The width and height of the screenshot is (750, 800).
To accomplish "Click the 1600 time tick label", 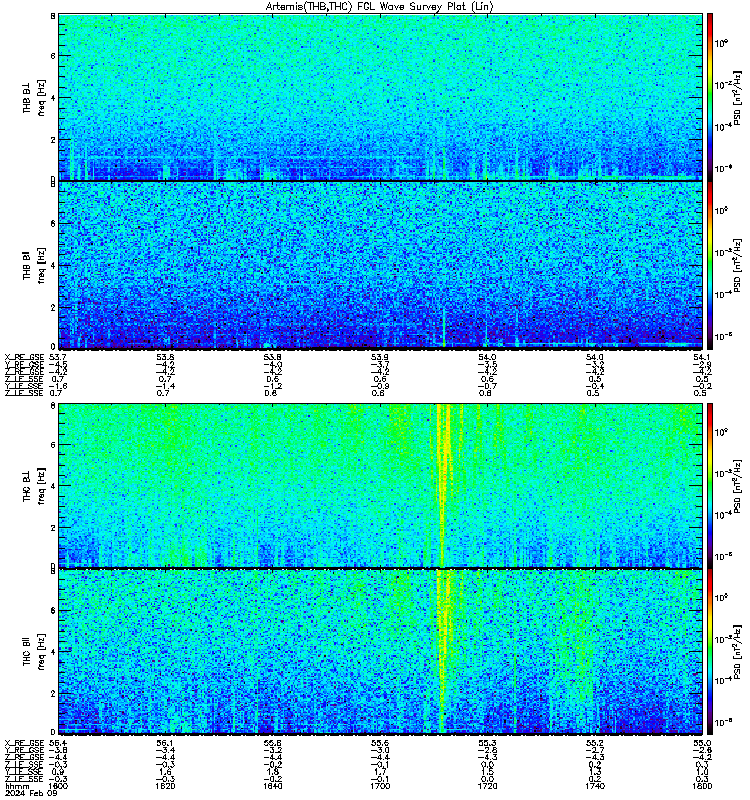I will (x=58, y=786).
